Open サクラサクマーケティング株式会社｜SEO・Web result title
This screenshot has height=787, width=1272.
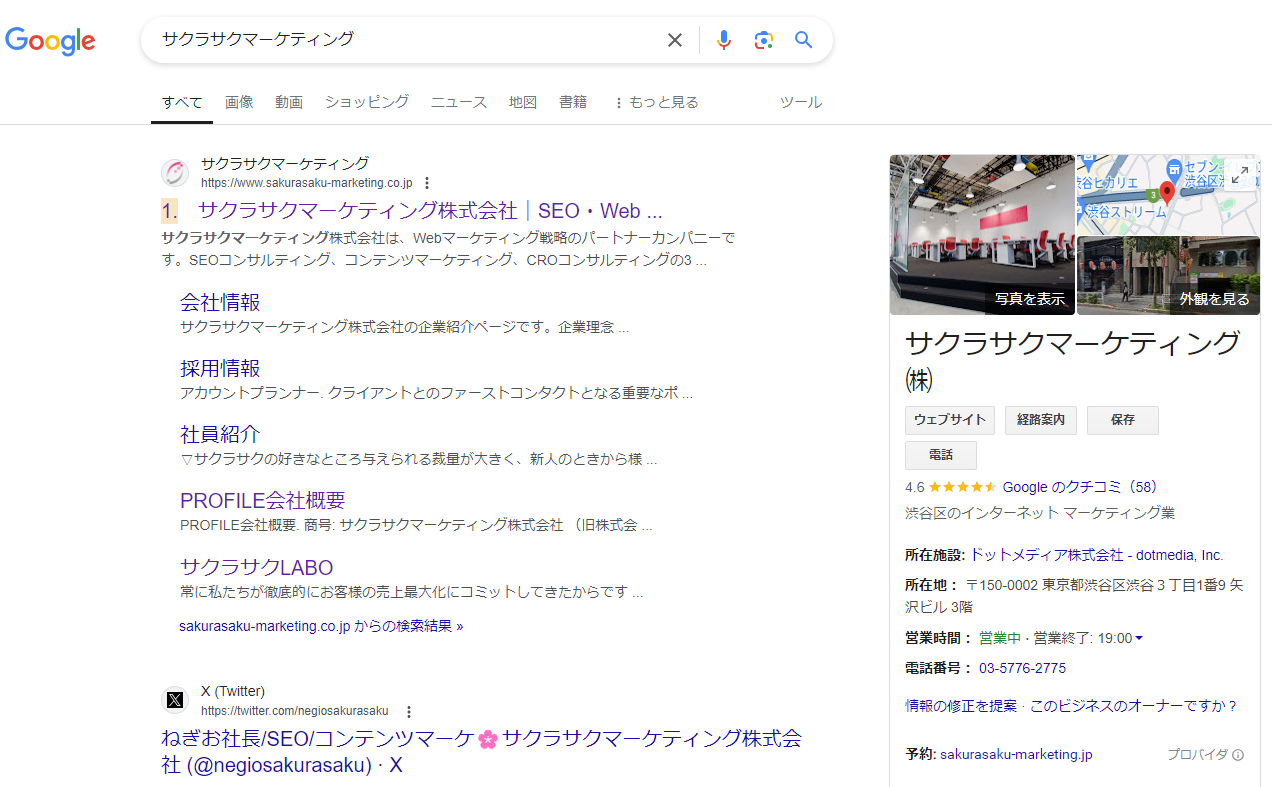430,211
